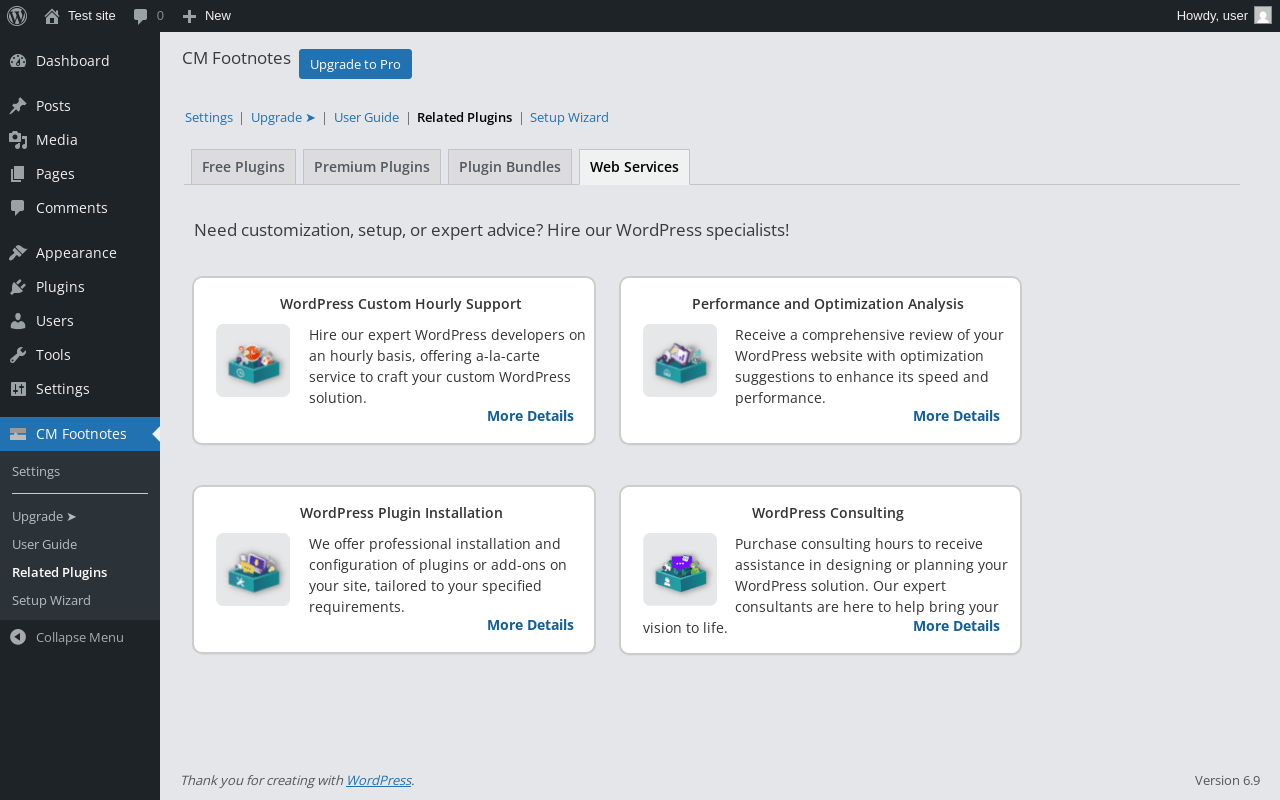Click the Version 6.9 footer text
The image size is (1280, 800).
pos(1227,780)
